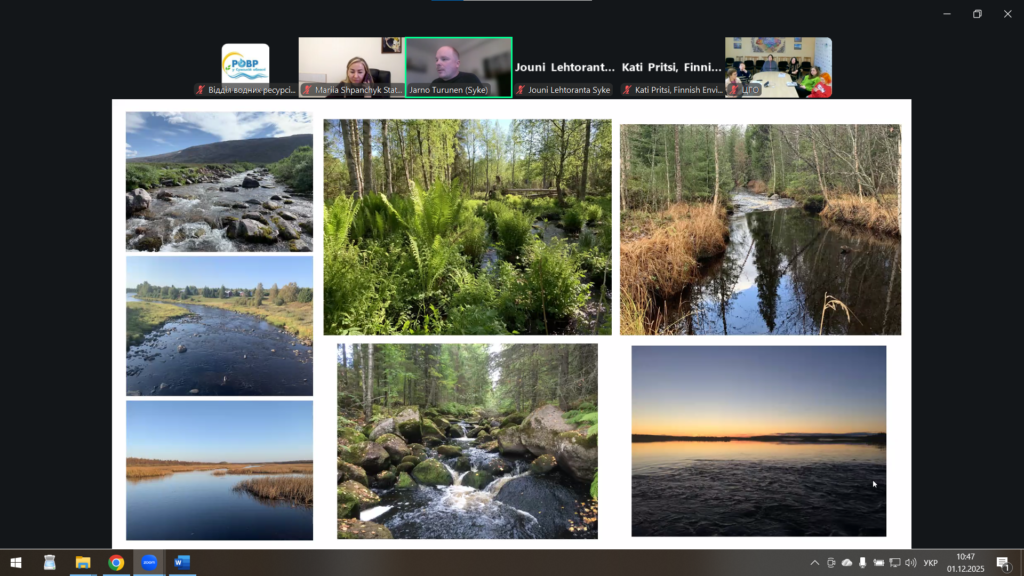
Task: Click the microphone icon in the system tray
Action: point(863,563)
